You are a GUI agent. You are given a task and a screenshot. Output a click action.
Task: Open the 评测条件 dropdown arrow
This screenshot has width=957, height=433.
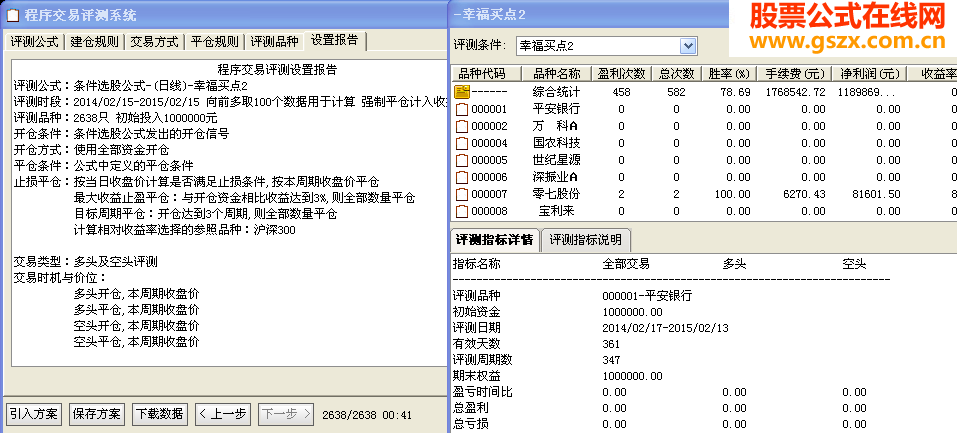click(x=688, y=46)
